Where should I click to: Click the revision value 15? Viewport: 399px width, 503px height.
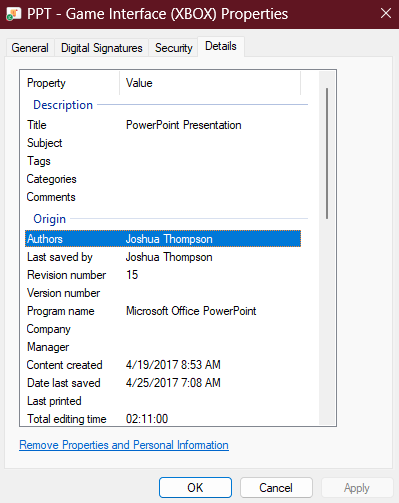[132, 275]
